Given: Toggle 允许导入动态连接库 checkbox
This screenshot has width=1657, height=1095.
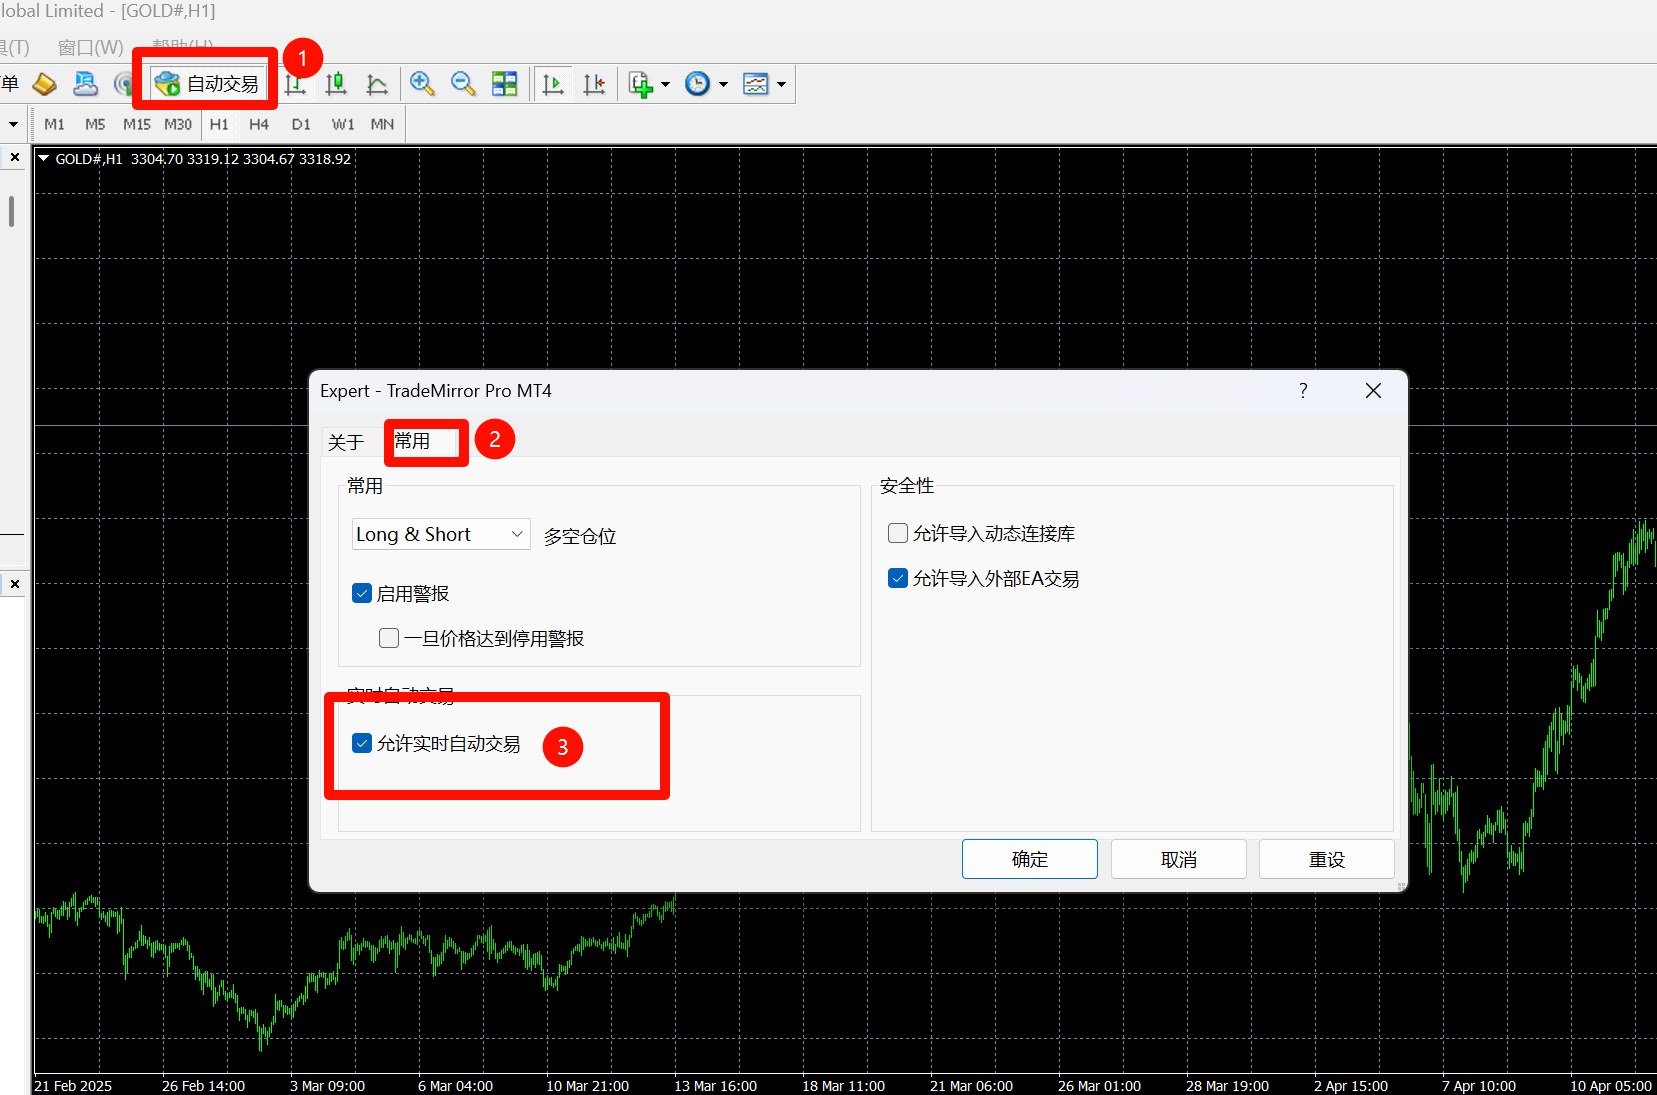Looking at the screenshot, I should pos(898,533).
